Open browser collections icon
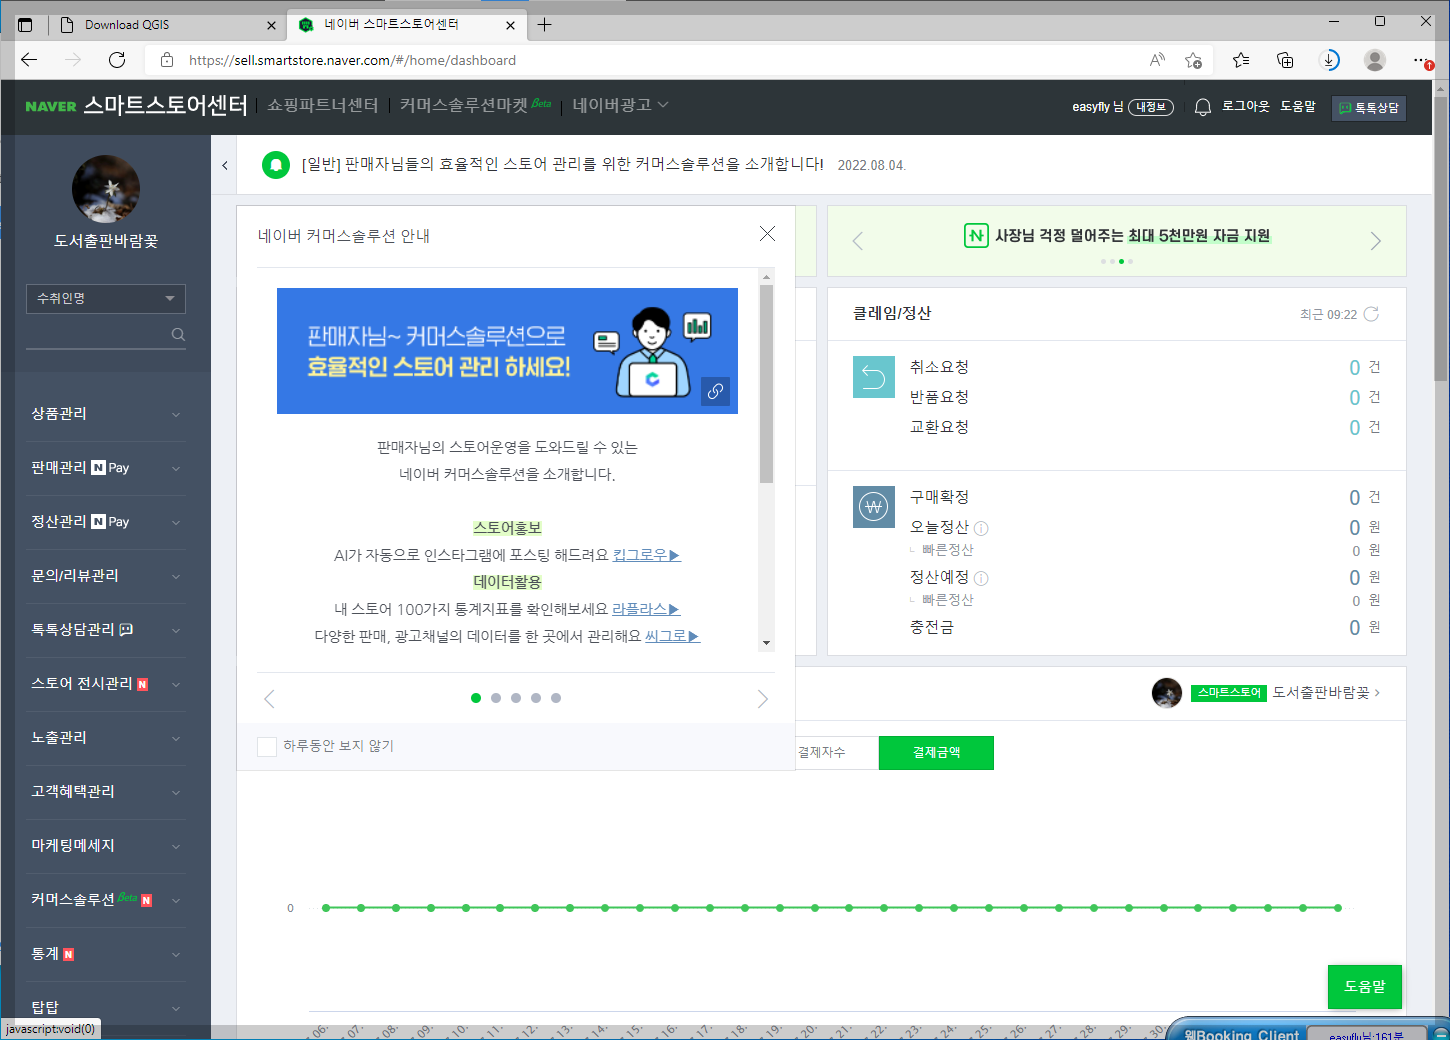The width and height of the screenshot is (1450, 1040). 1285,60
